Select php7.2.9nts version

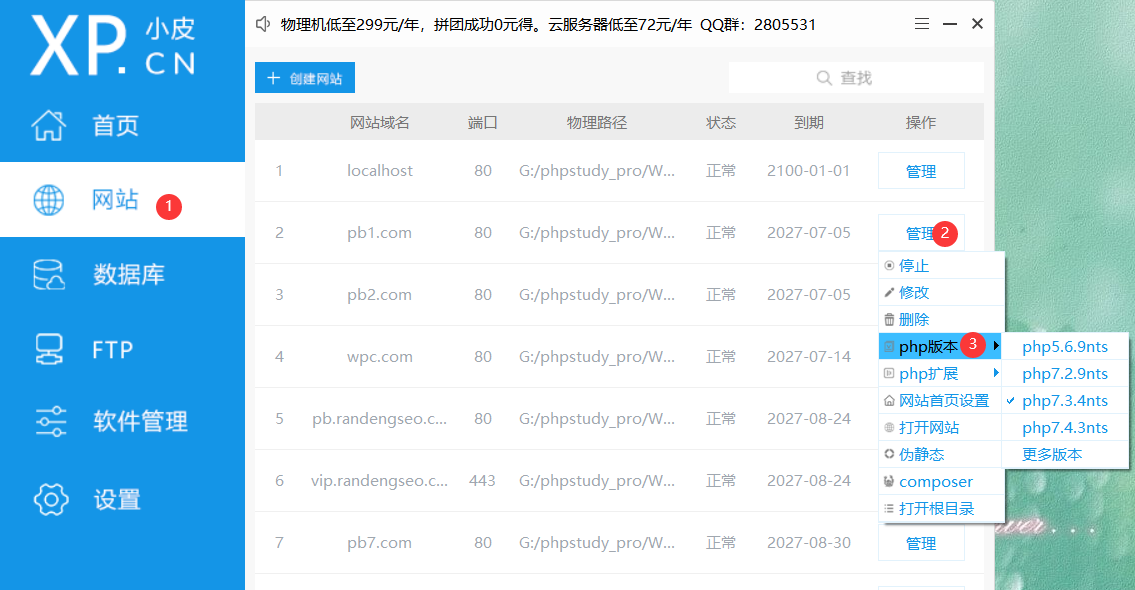1065,374
